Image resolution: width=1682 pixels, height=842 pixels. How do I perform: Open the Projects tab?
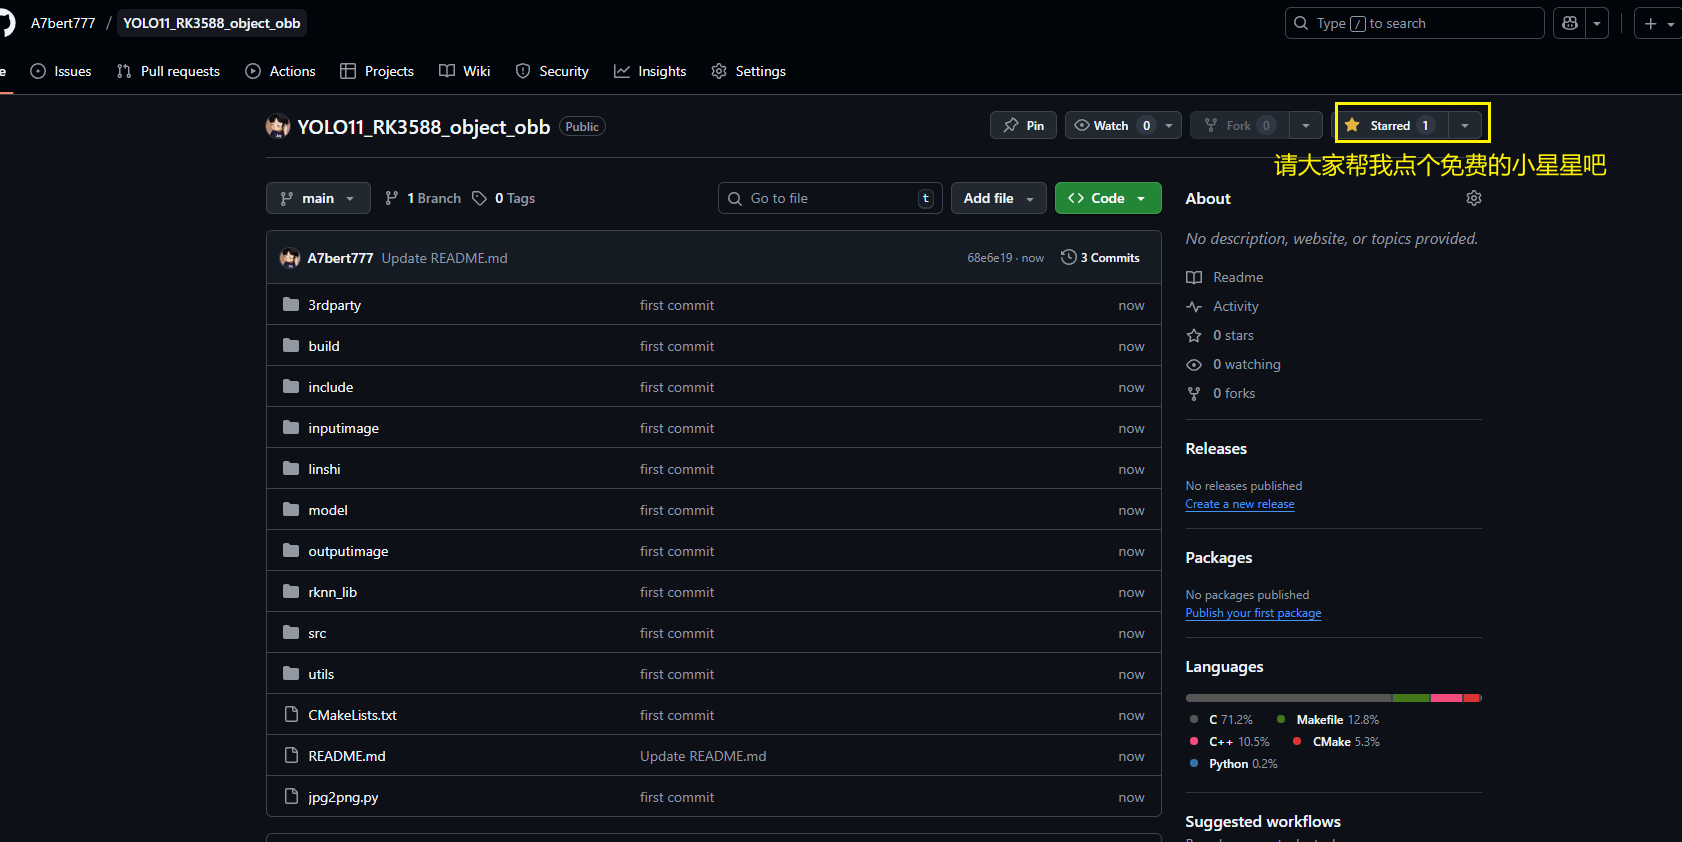tap(377, 71)
